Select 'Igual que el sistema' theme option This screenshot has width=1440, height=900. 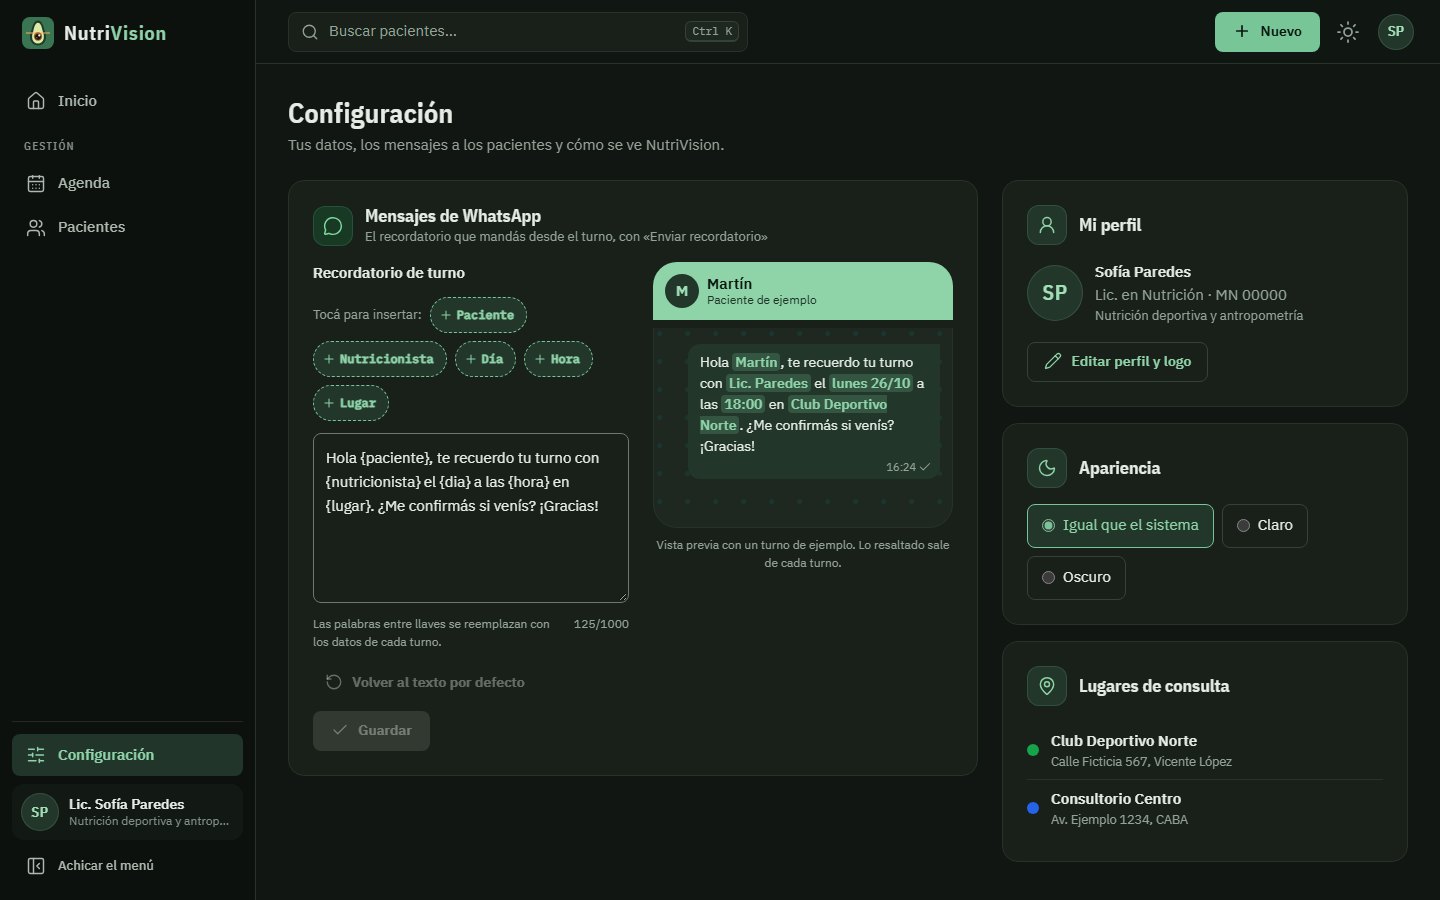[1120, 526]
